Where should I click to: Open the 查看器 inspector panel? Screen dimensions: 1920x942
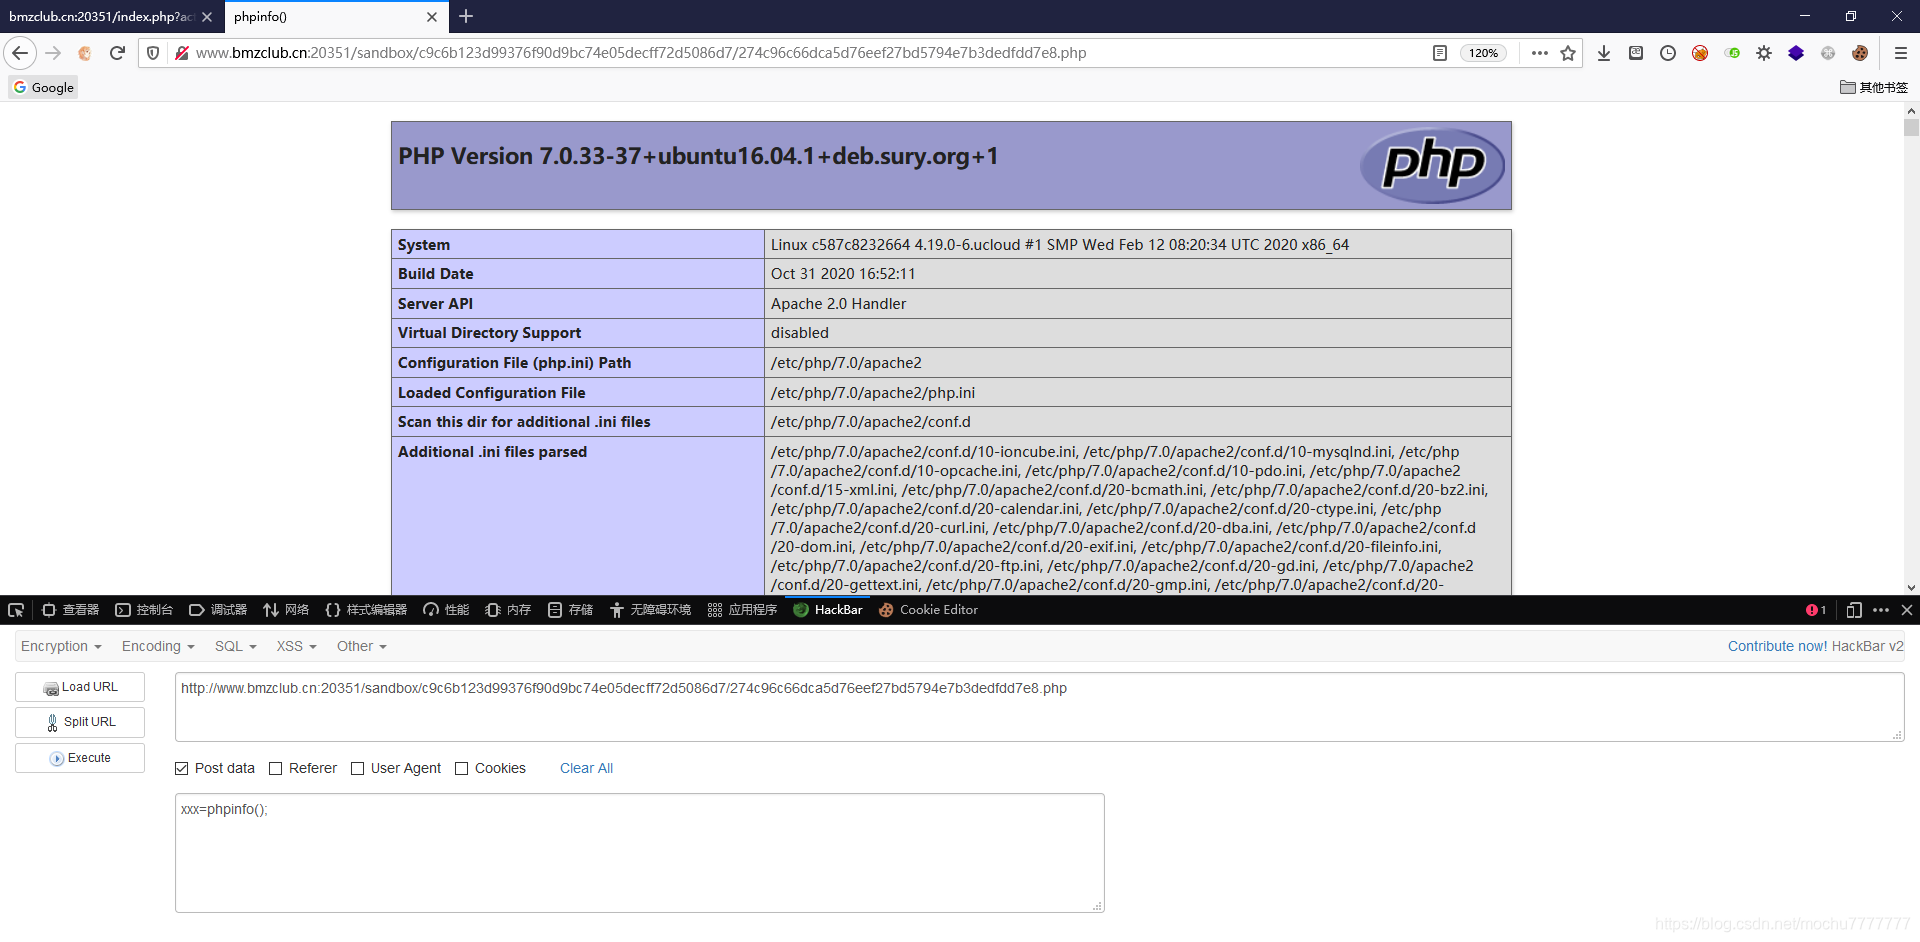click(71, 610)
